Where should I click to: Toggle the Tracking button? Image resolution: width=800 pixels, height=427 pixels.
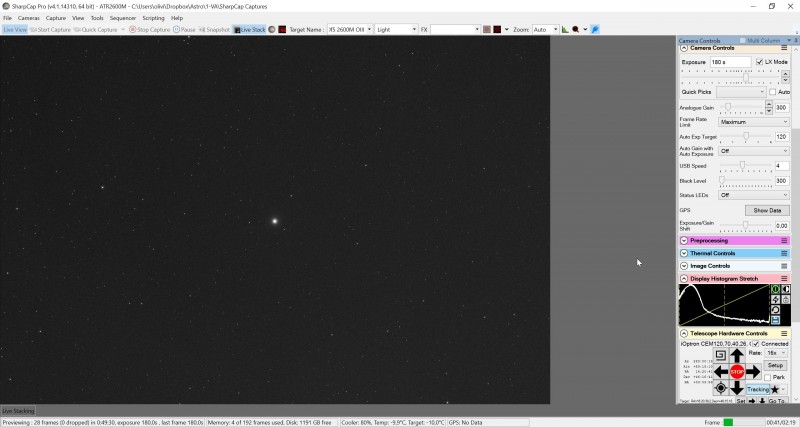pyautogui.click(x=758, y=389)
